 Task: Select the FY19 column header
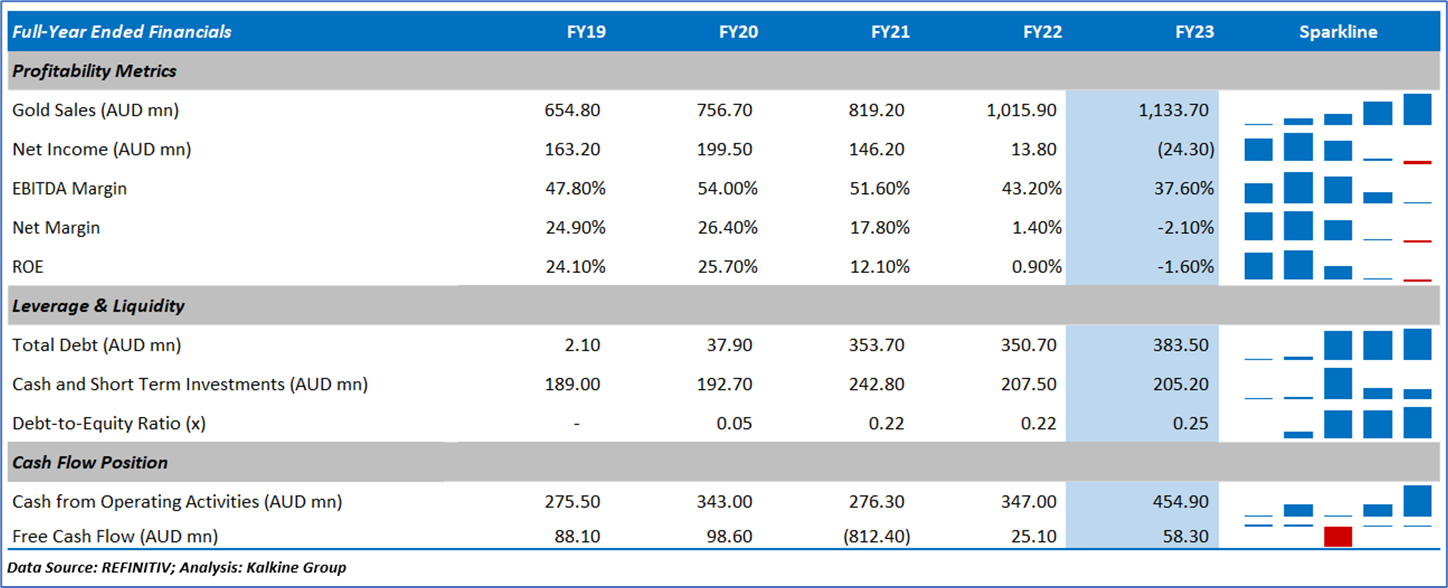pos(586,32)
